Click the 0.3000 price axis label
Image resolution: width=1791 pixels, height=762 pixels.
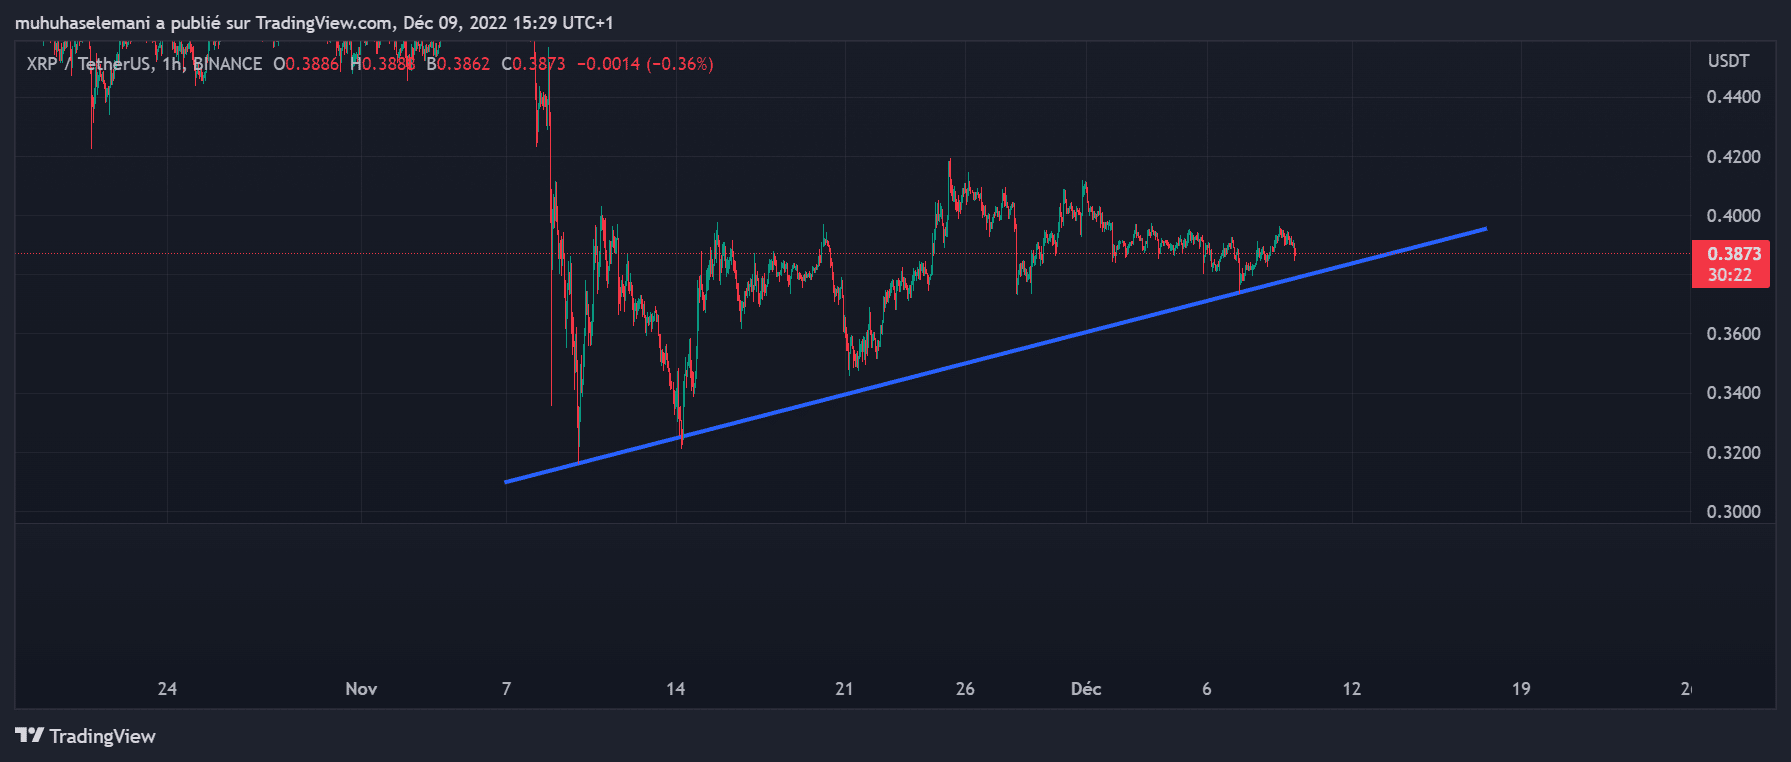click(x=1733, y=512)
